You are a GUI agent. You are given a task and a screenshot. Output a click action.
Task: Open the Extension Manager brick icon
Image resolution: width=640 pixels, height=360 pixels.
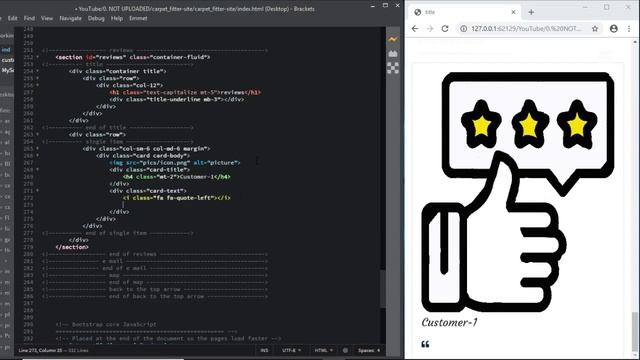(x=393, y=53)
